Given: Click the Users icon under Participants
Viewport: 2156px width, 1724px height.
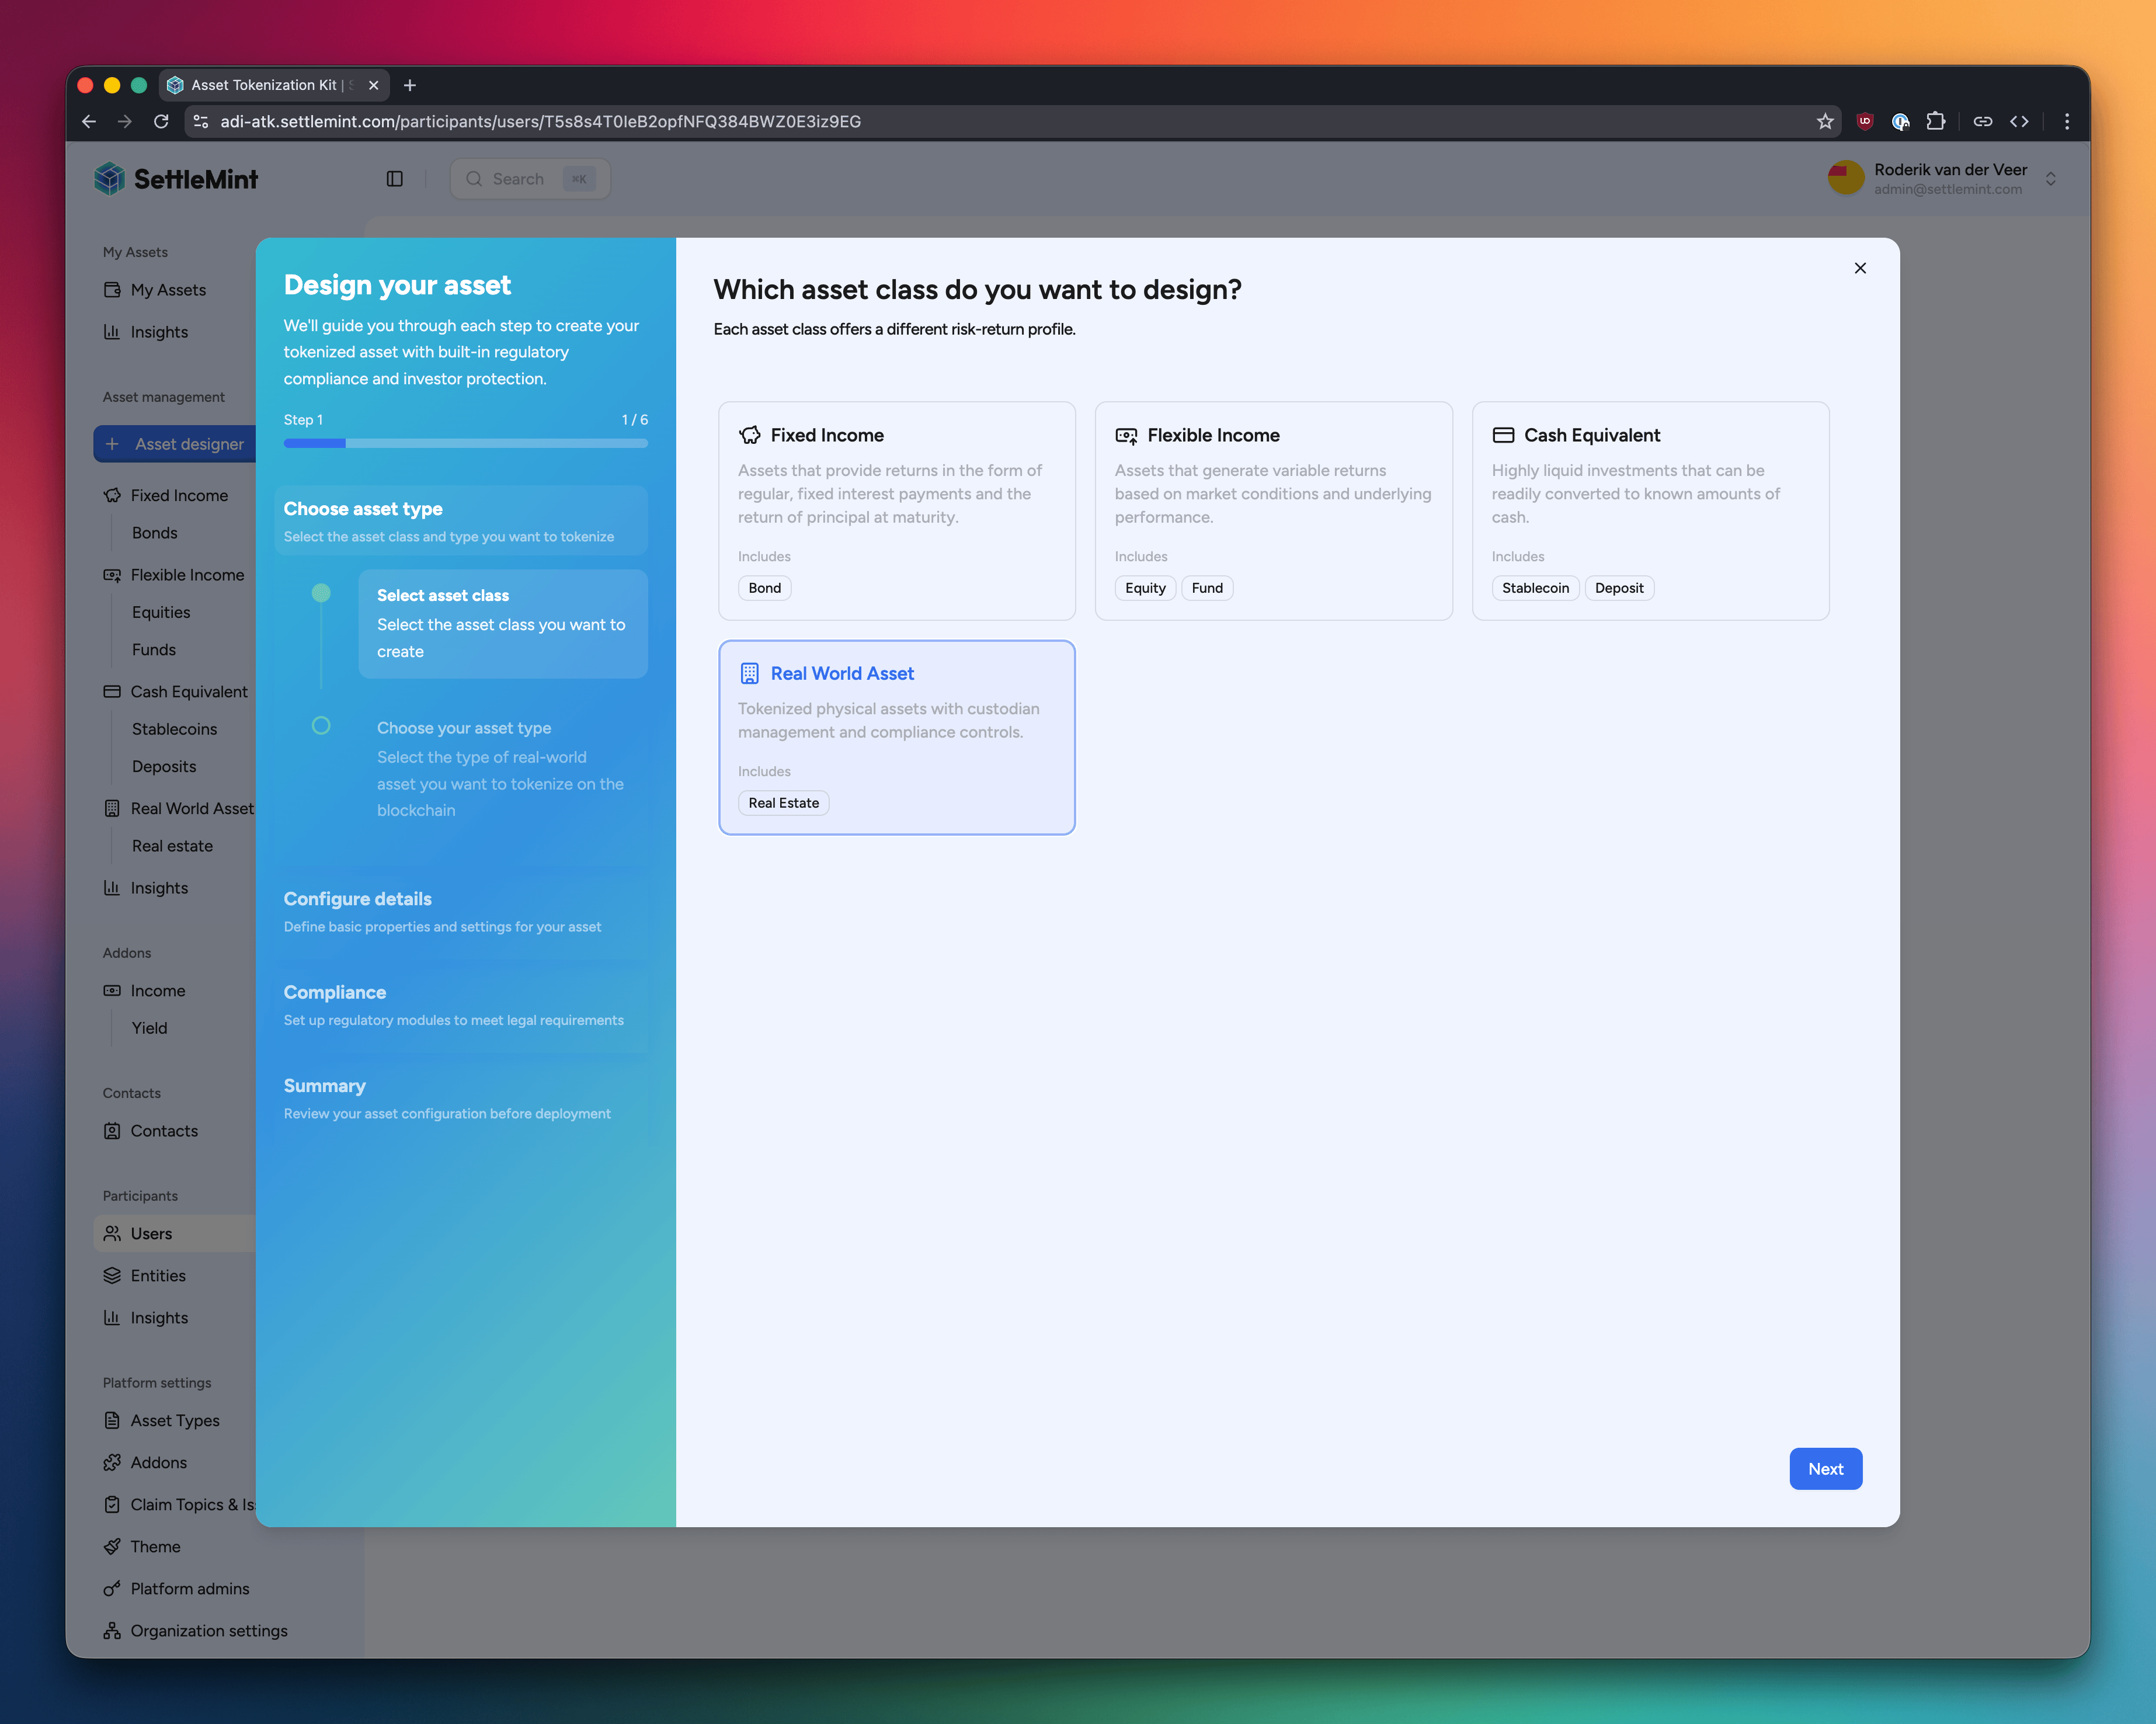Looking at the screenshot, I should (x=112, y=1233).
